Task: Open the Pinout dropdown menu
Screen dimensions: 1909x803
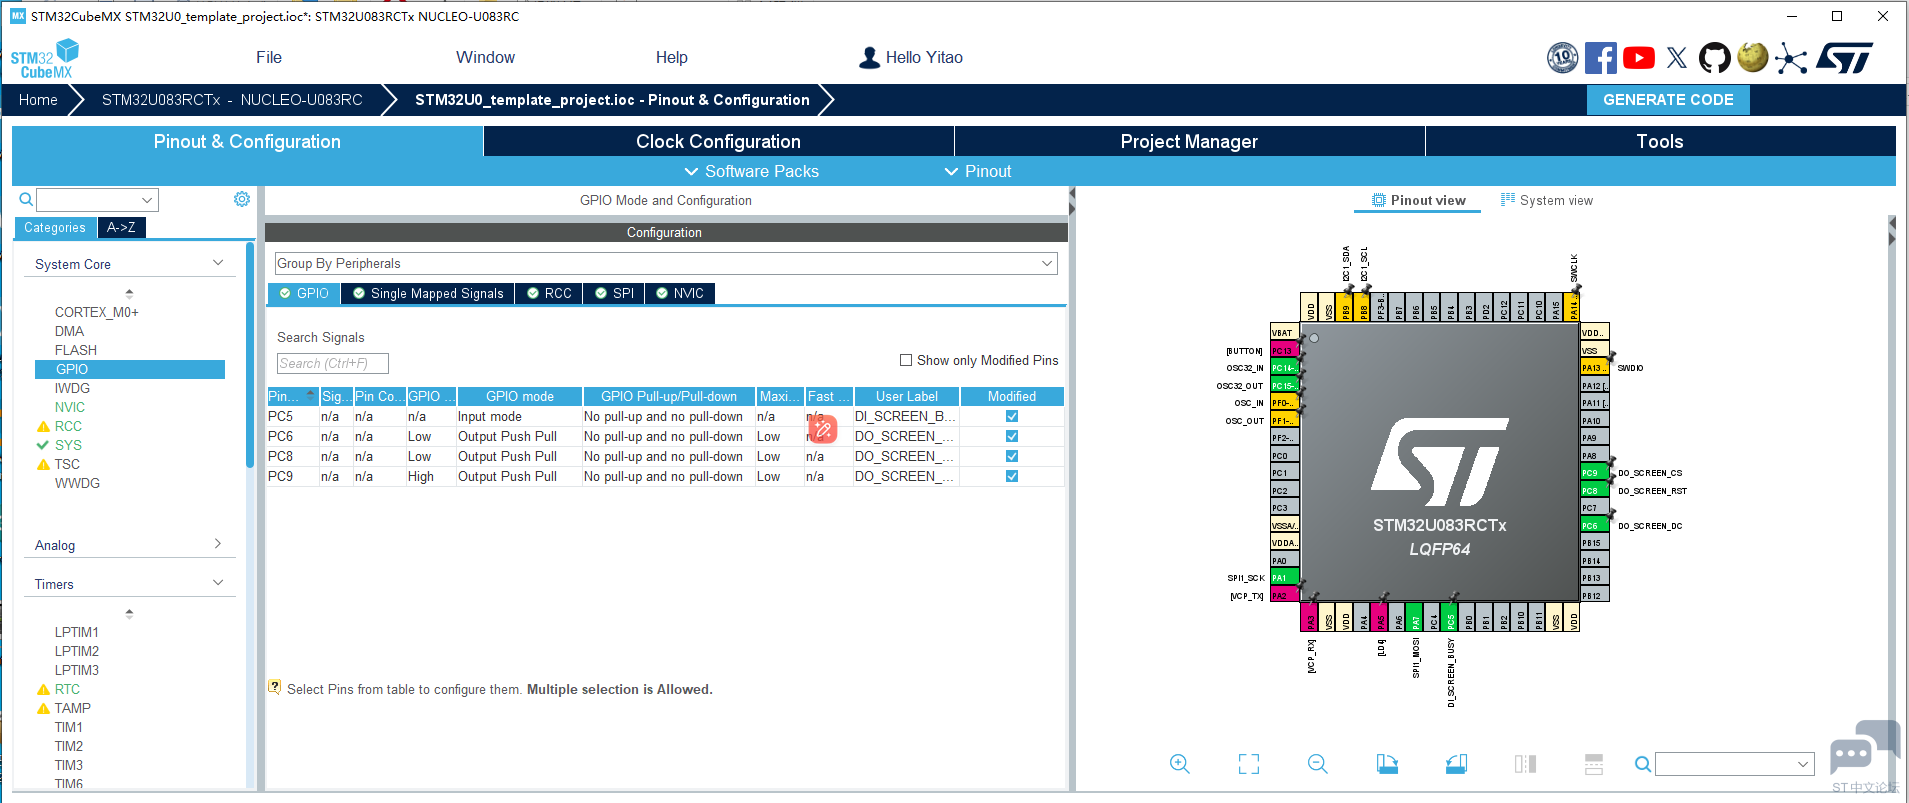Action: point(978,171)
